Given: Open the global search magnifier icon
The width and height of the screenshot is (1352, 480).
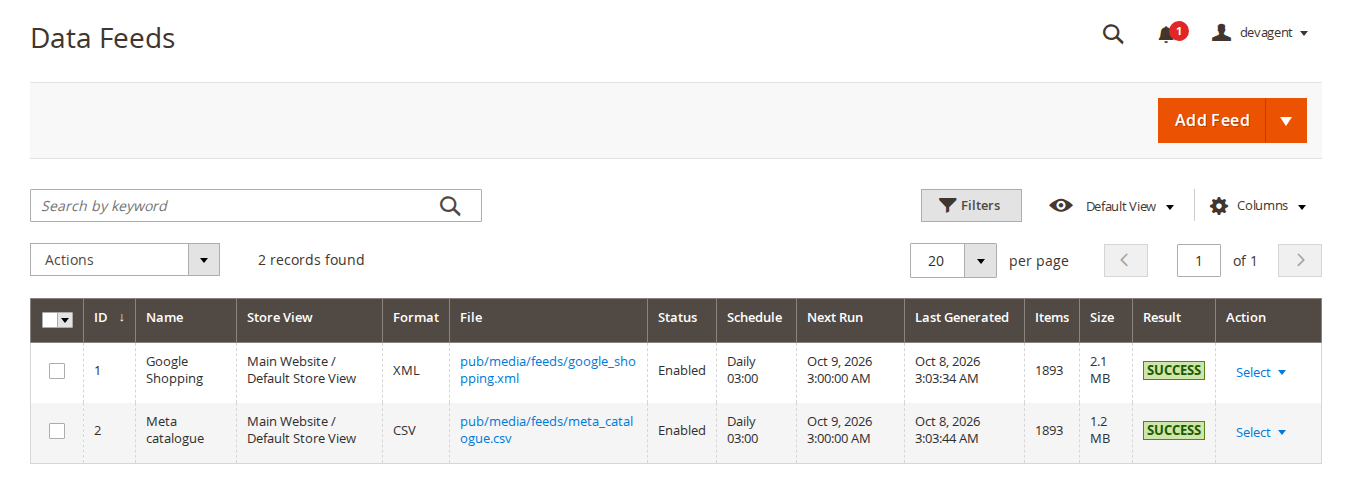Looking at the screenshot, I should pos(1113,34).
